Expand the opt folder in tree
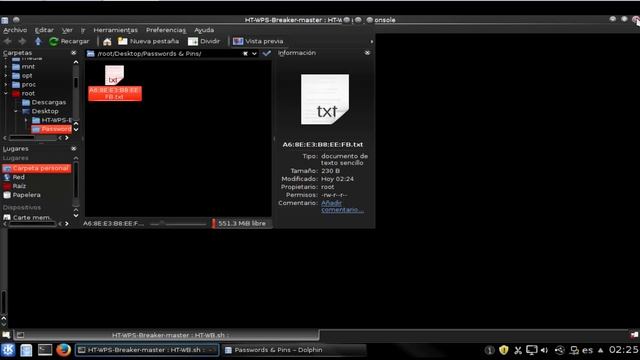 click(6, 76)
